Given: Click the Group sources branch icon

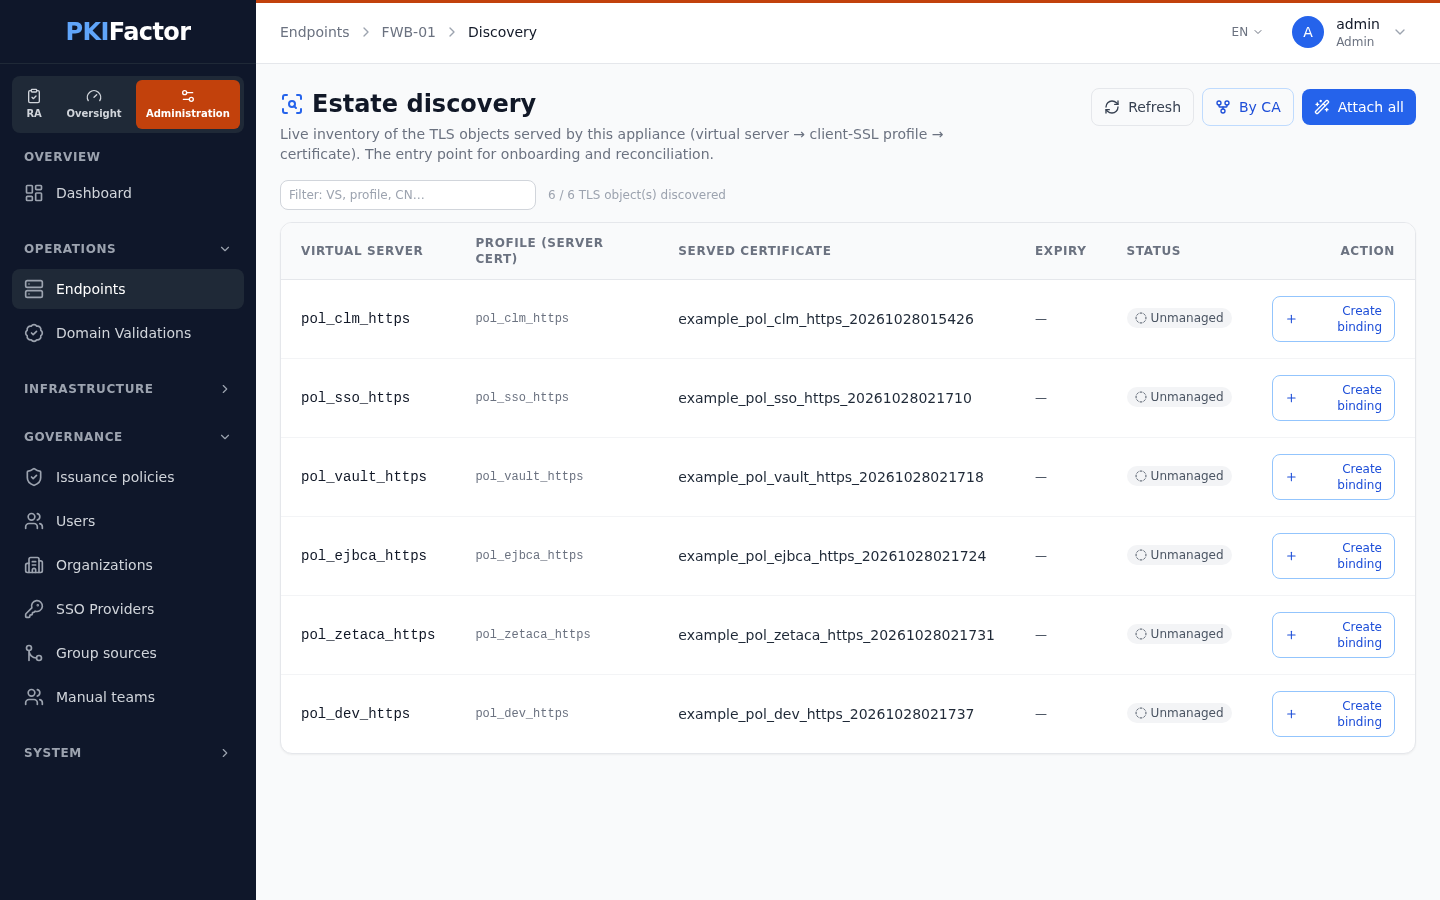Looking at the screenshot, I should pyautogui.click(x=34, y=653).
